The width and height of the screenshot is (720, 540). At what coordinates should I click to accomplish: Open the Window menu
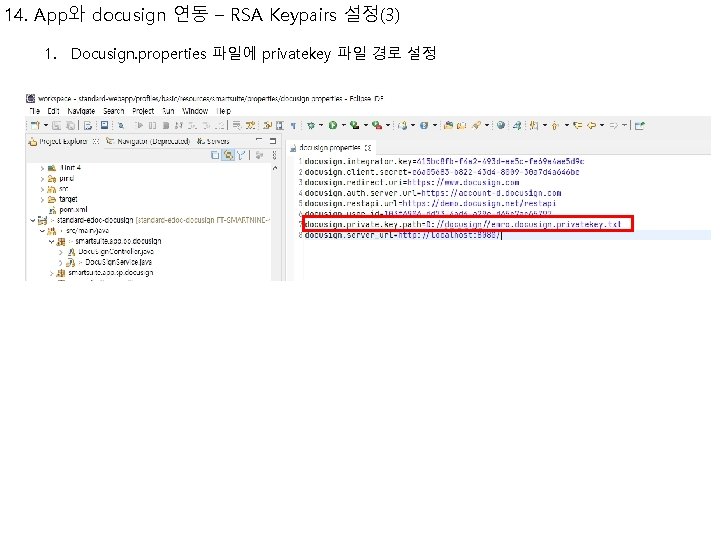pyautogui.click(x=195, y=111)
